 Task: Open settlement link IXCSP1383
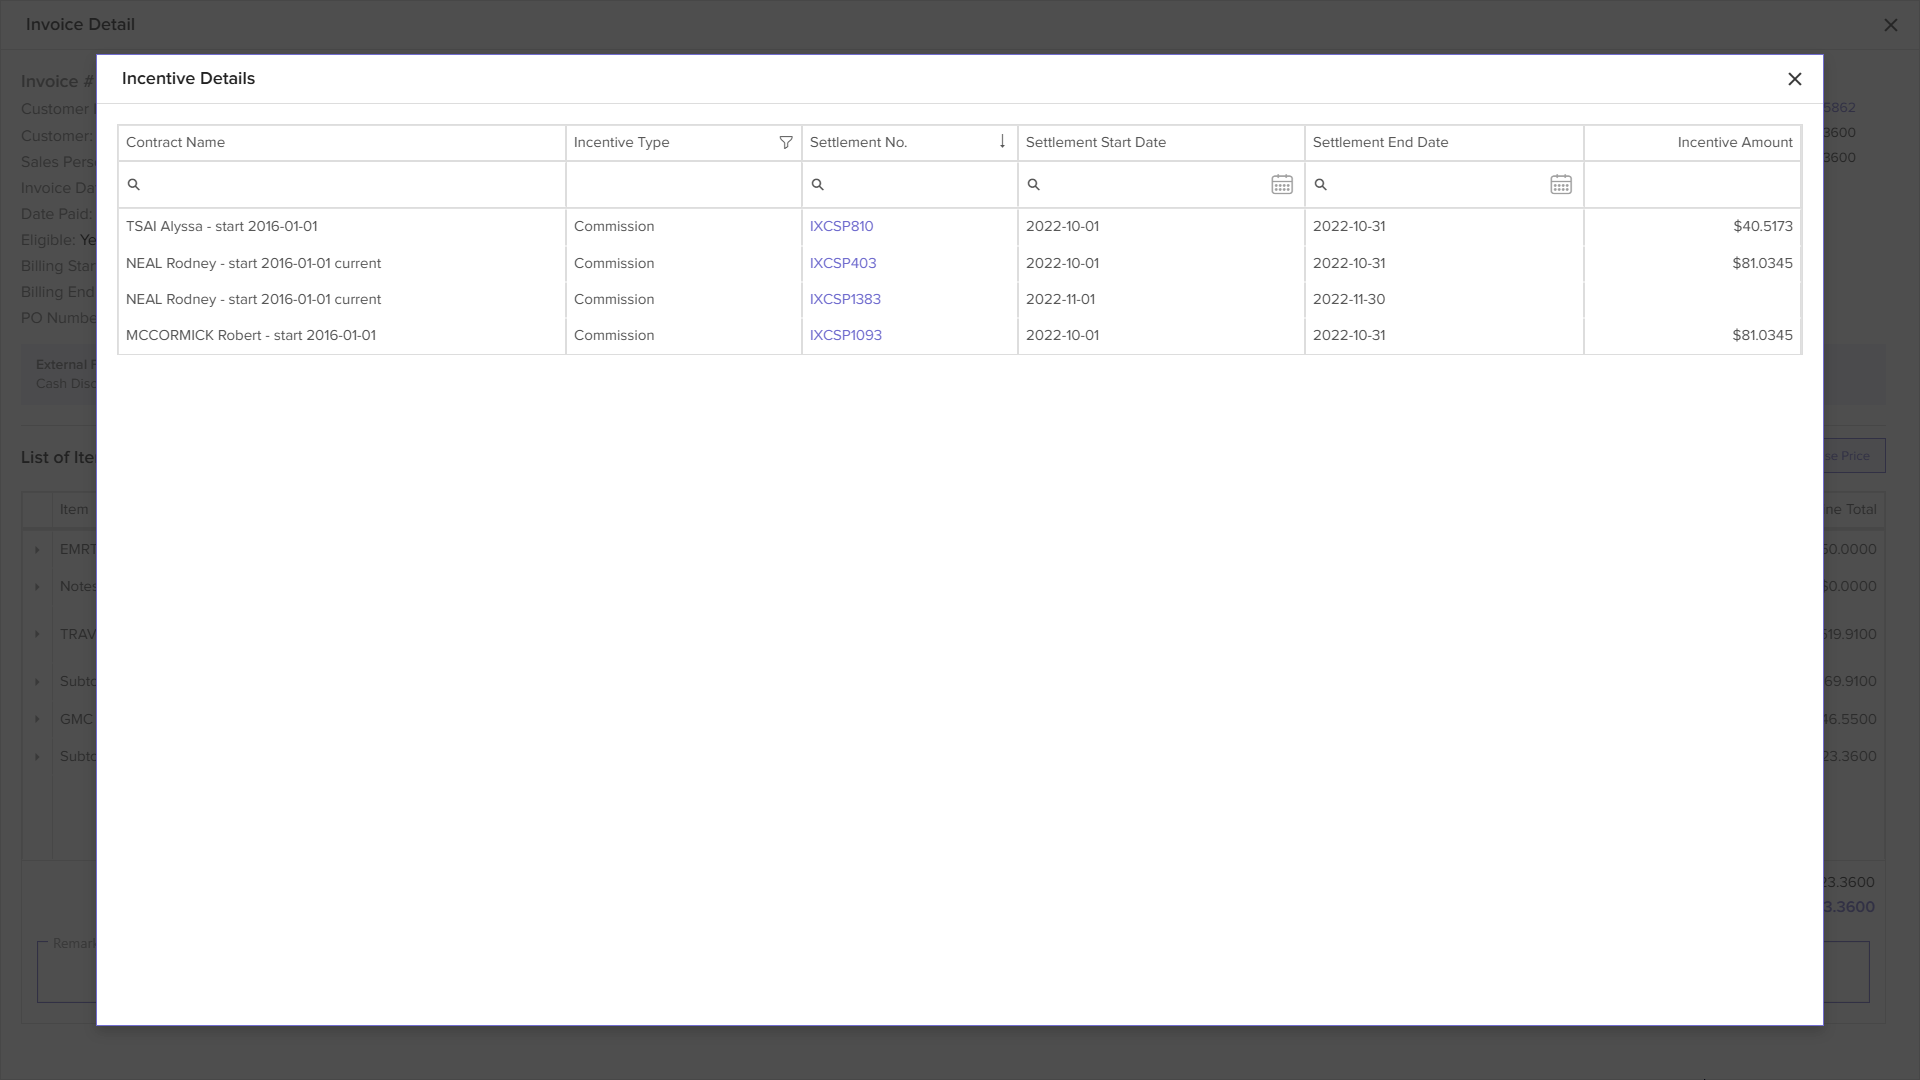tap(845, 300)
